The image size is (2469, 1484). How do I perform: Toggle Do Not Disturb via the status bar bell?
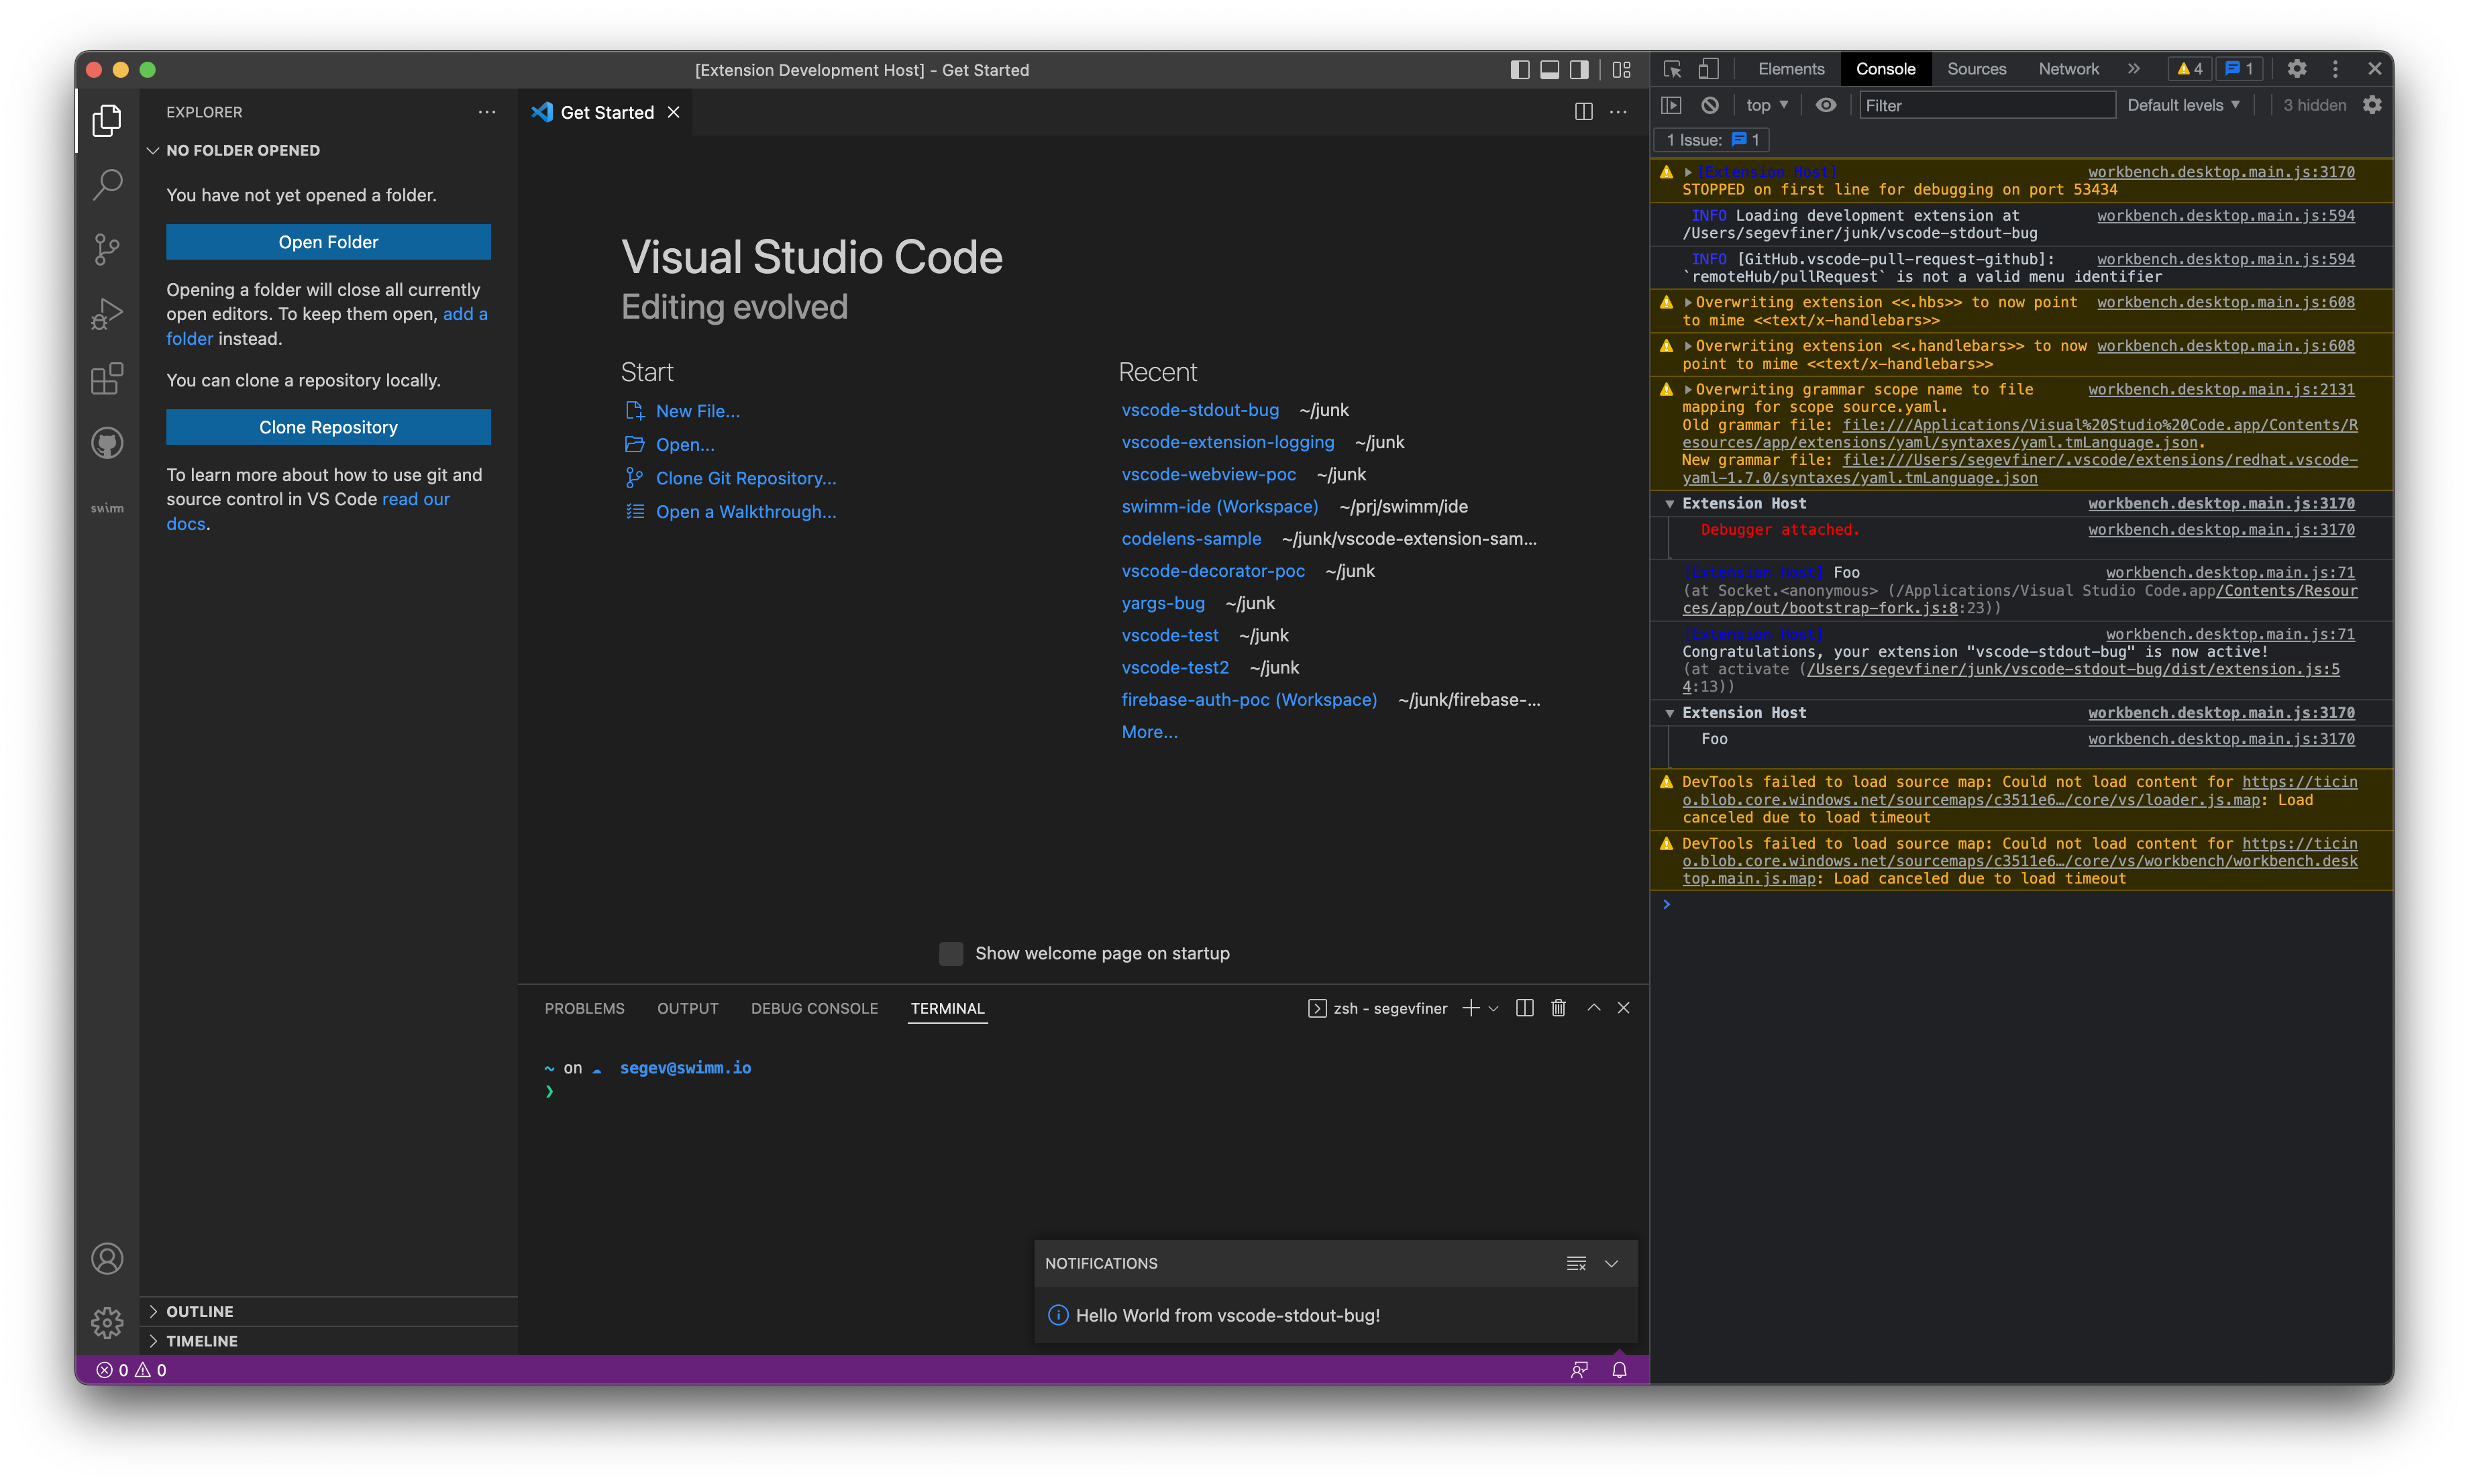coord(1619,1370)
